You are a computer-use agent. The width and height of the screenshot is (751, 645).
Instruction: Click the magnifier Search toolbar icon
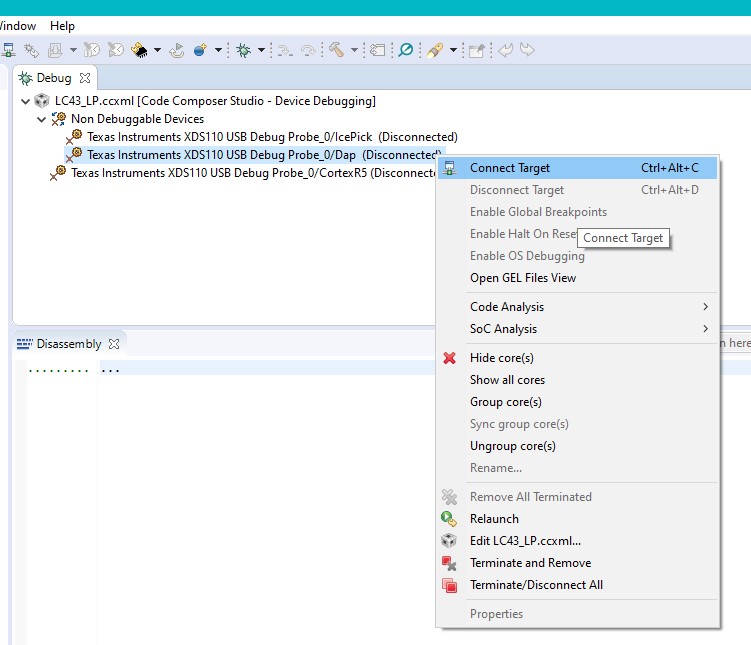pos(406,50)
